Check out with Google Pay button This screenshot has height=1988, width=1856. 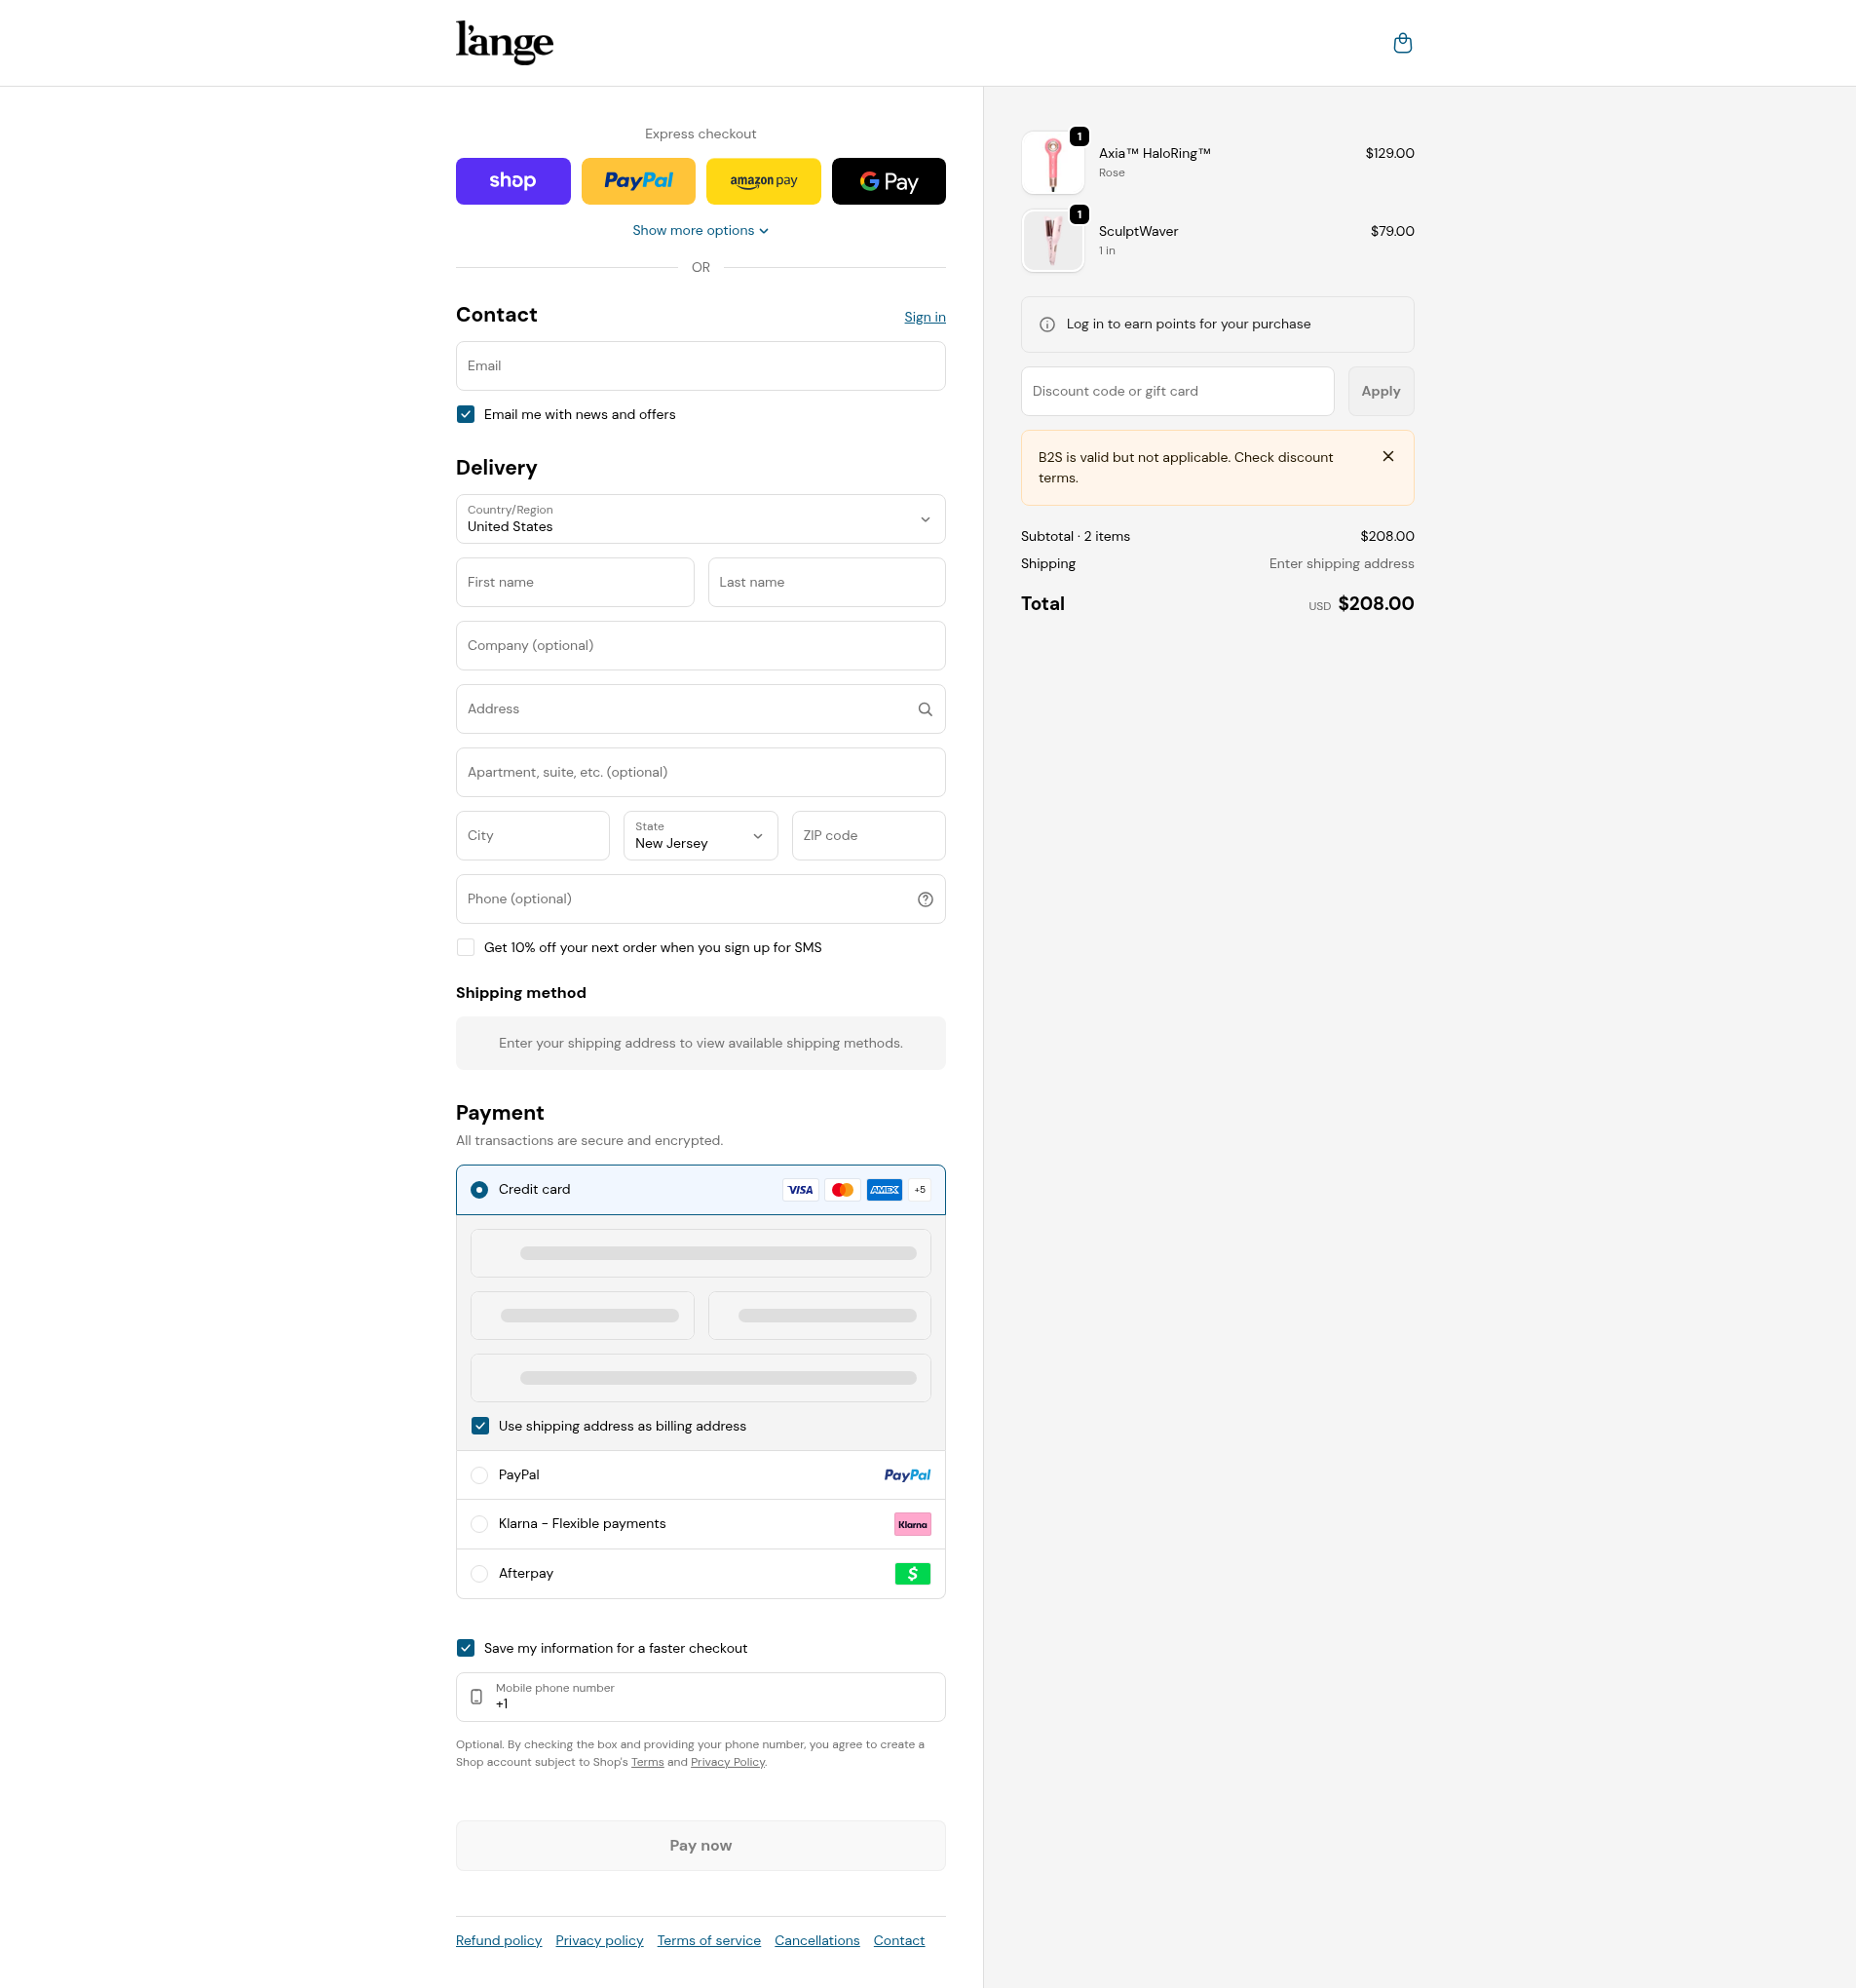click(x=888, y=181)
